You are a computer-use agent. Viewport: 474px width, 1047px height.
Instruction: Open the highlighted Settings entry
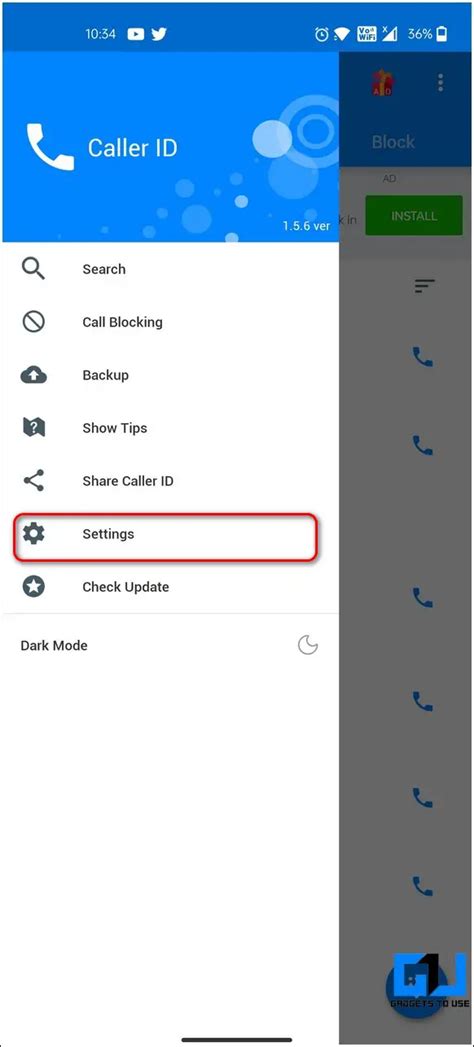click(166, 536)
